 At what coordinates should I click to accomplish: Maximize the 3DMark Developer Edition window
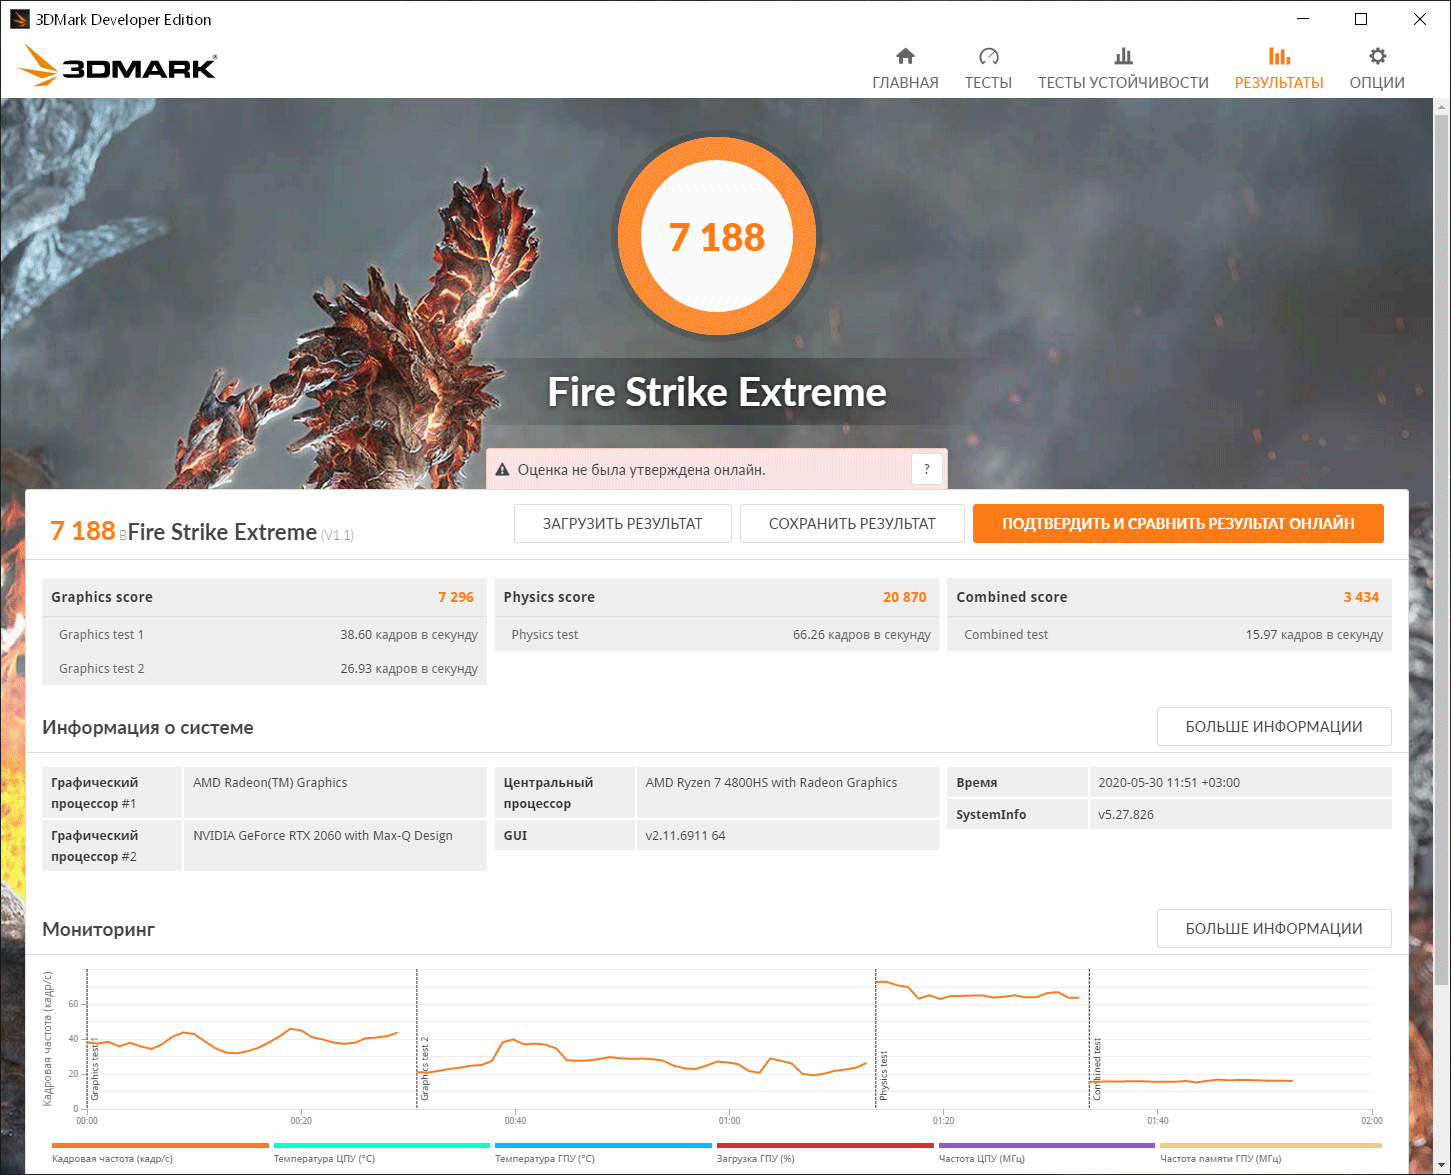coord(1361,19)
